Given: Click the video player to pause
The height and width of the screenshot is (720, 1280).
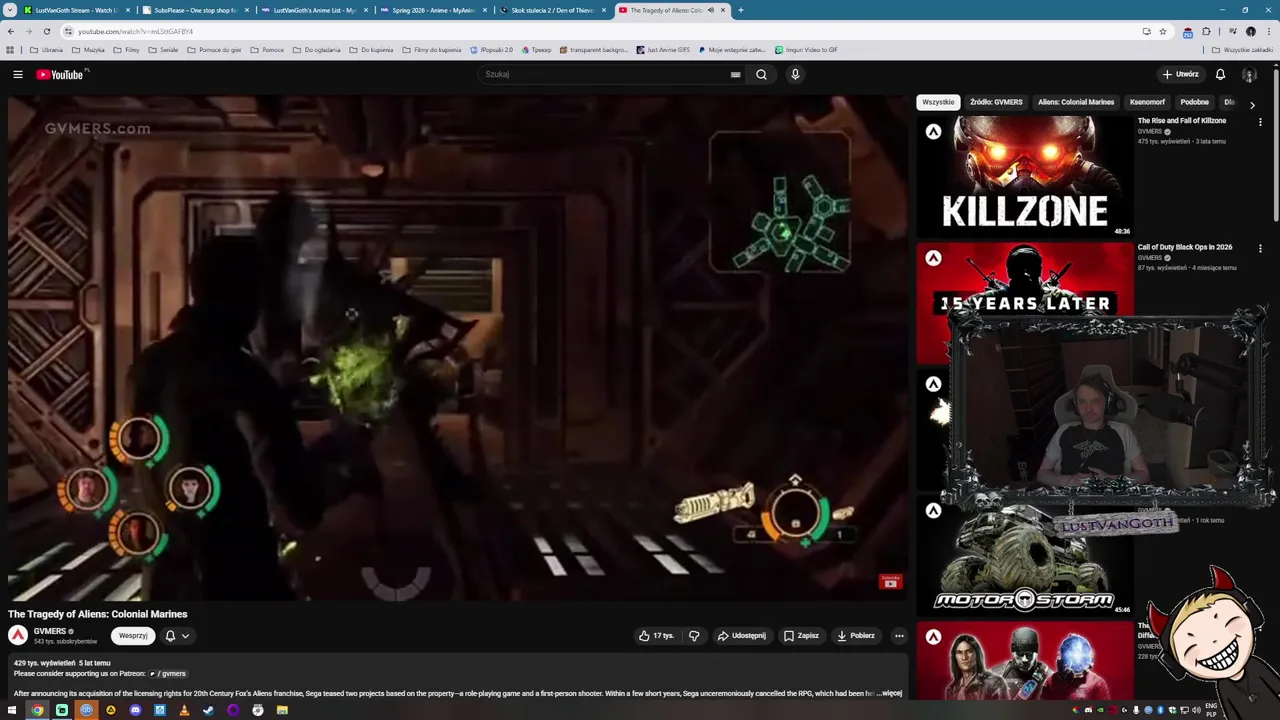Looking at the screenshot, I should point(458,348).
